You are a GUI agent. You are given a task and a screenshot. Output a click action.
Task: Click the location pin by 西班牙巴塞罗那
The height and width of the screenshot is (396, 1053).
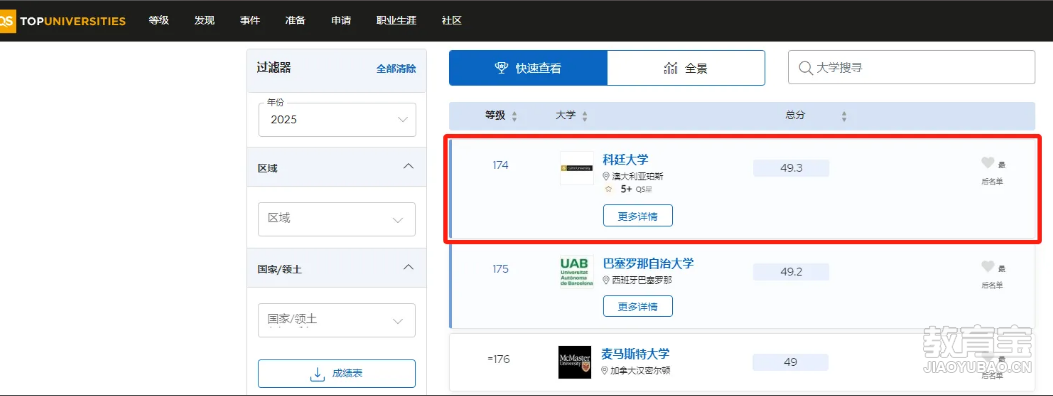(x=606, y=280)
